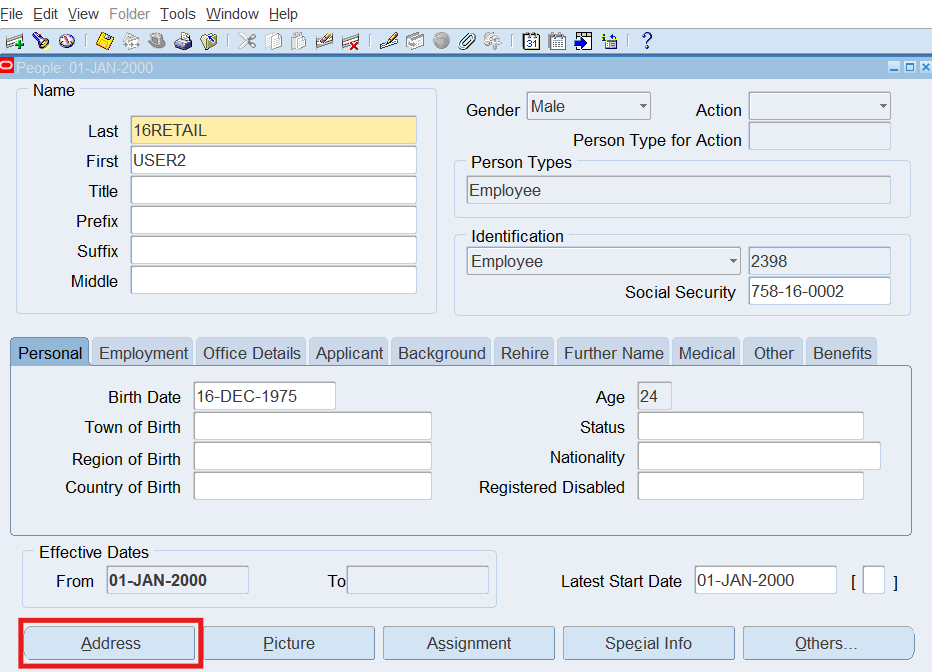Open the Action dropdown list
The height and width of the screenshot is (672, 932).
882,106
